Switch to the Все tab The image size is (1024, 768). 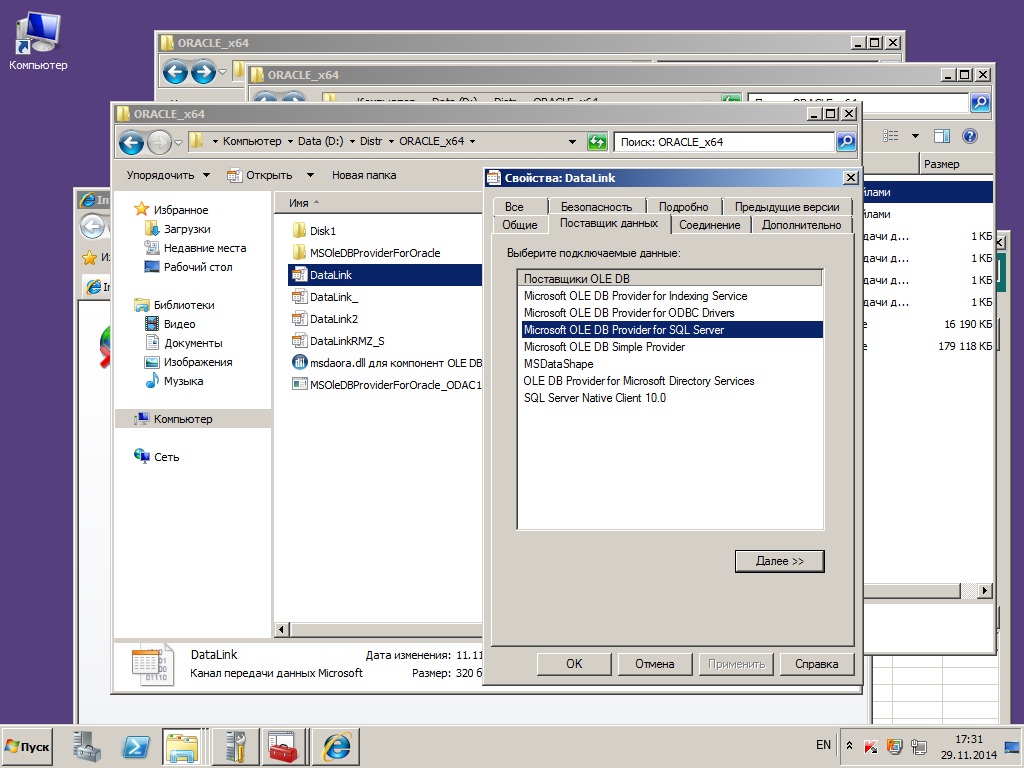(x=514, y=206)
